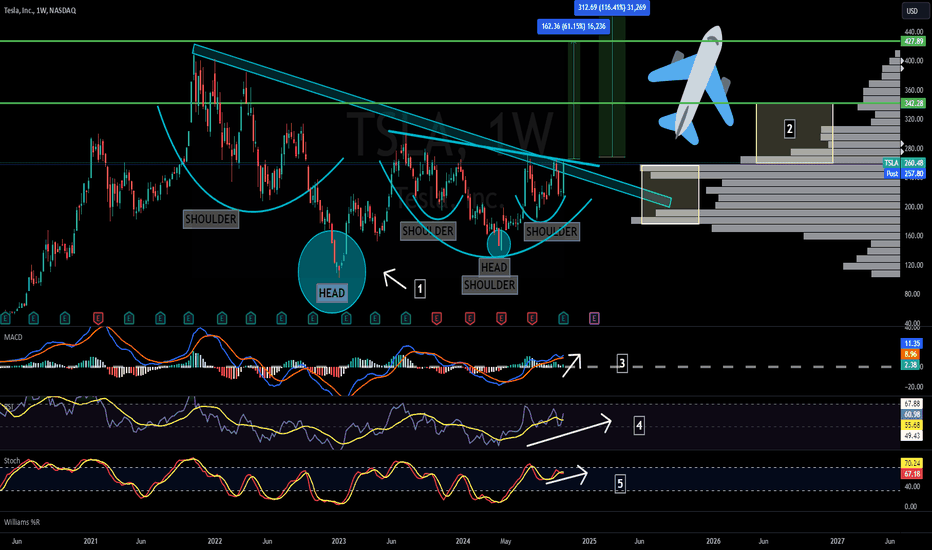This screenshot has height=550, width=932.
Task: Click the May label on the time axis
Action: 506,541
